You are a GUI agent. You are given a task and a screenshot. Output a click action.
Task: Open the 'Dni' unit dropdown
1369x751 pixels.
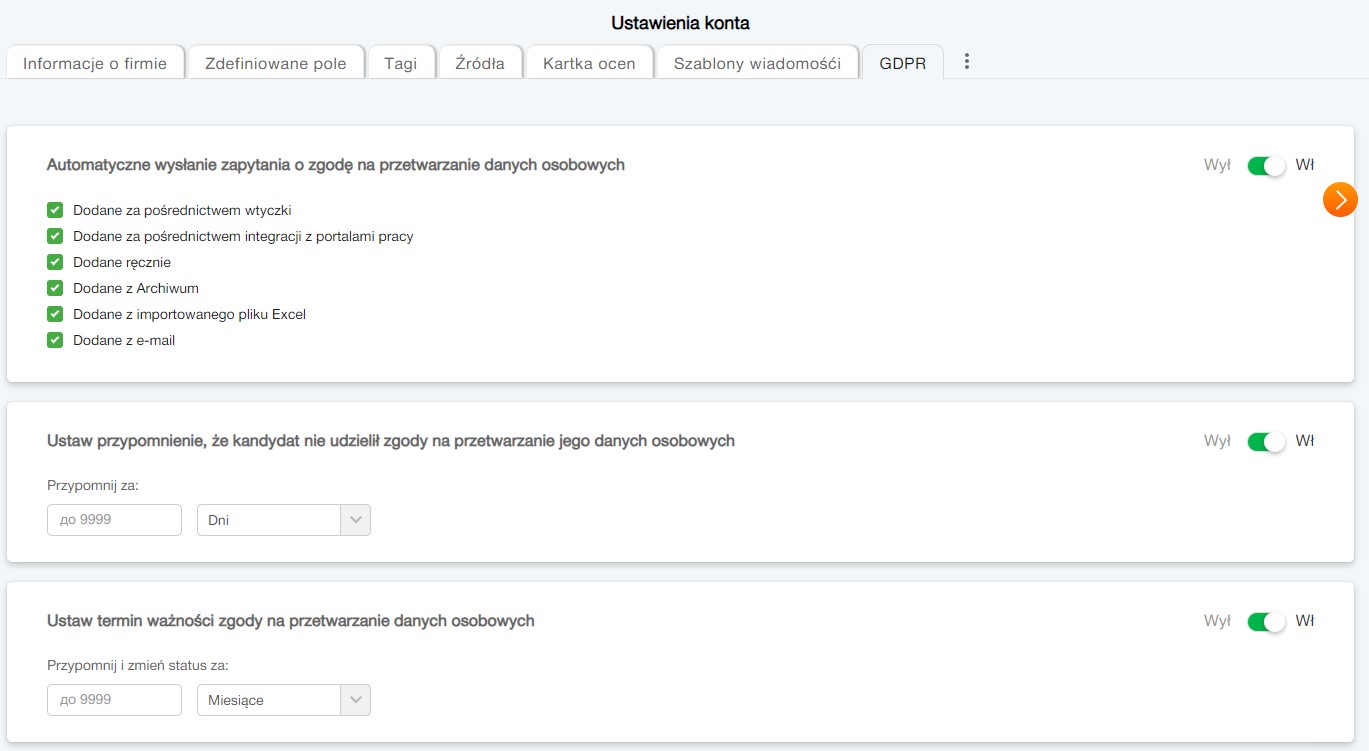pyautogui.click(x=284, y=520)
